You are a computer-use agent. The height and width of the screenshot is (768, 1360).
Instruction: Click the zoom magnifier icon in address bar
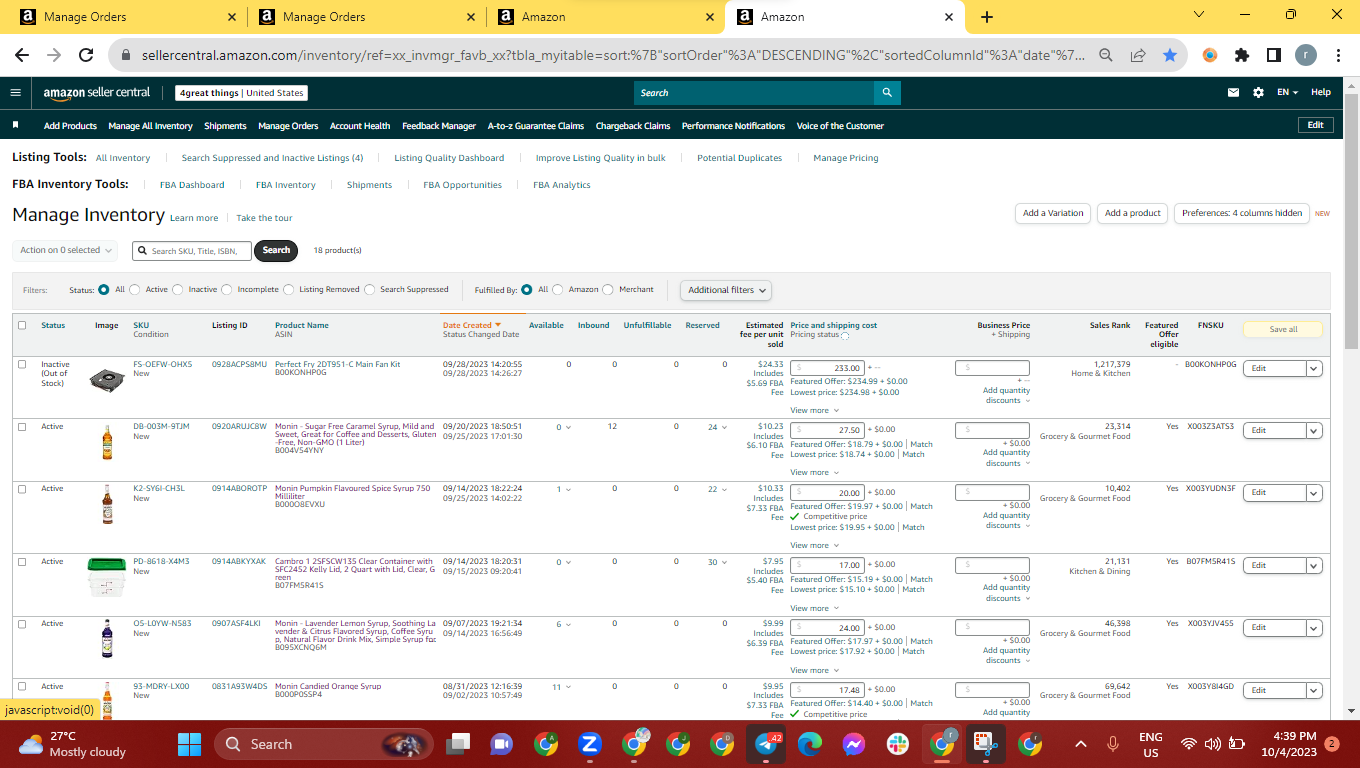point(1106,56)
